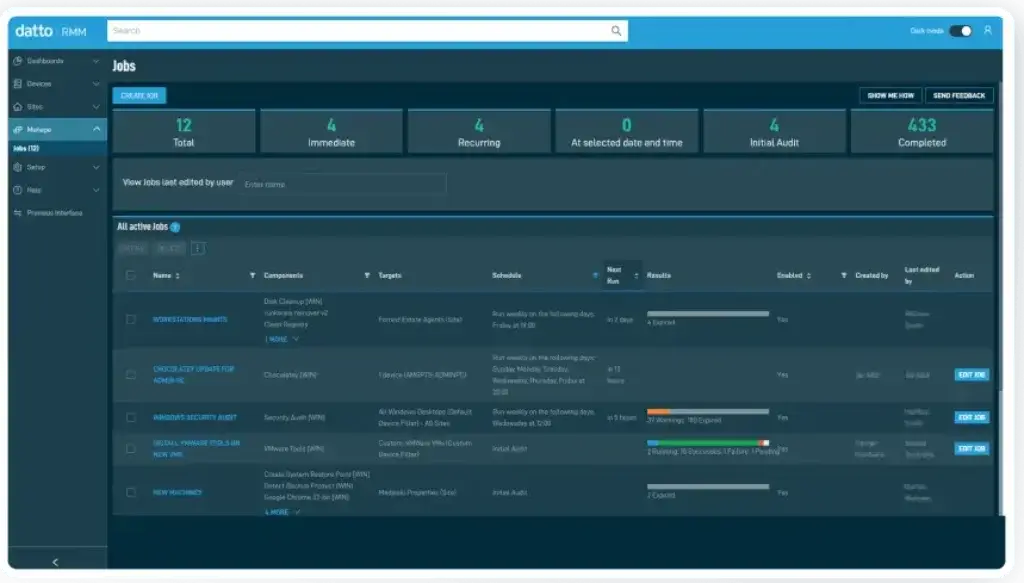1024x583 pixels.
Task: Click the top Search field
Action: click(367, 31)
